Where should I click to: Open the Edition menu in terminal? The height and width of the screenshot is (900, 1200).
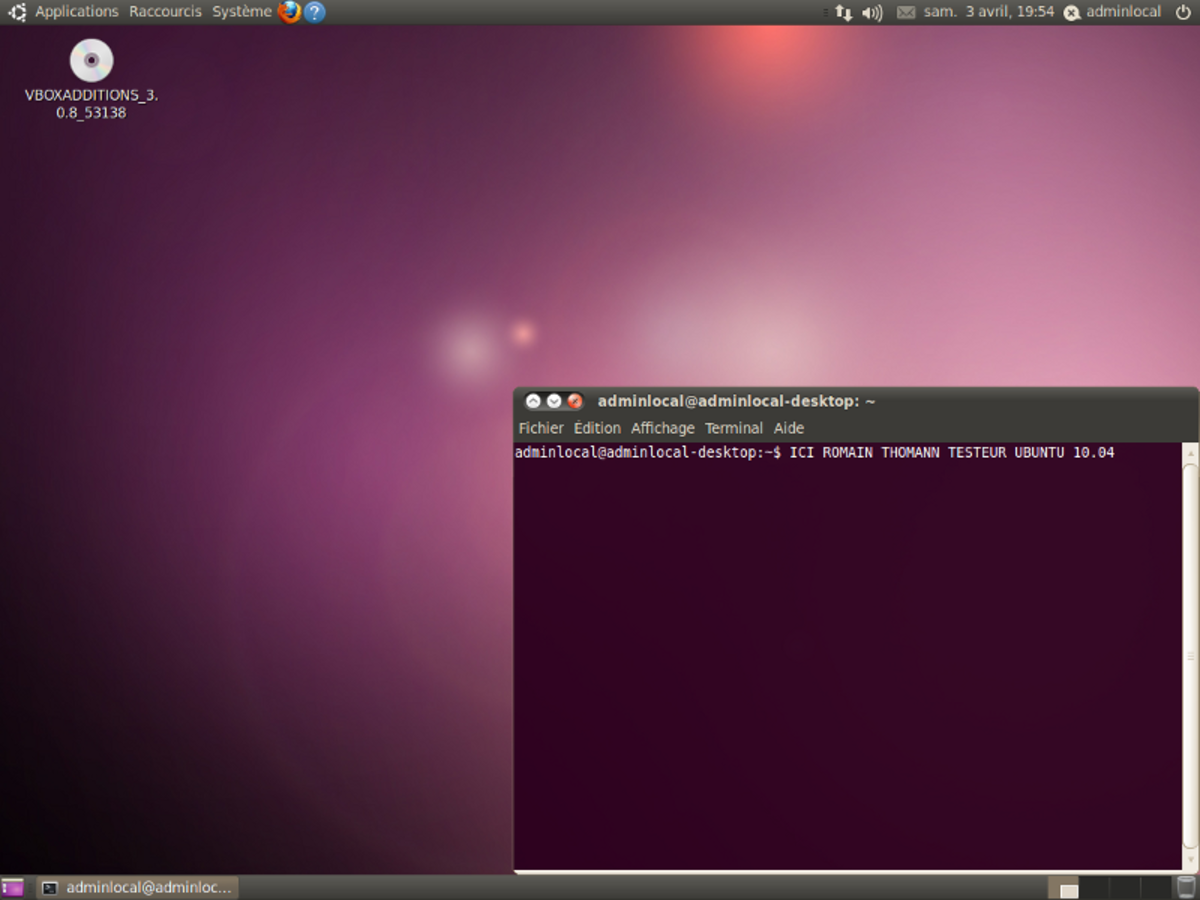597,428
